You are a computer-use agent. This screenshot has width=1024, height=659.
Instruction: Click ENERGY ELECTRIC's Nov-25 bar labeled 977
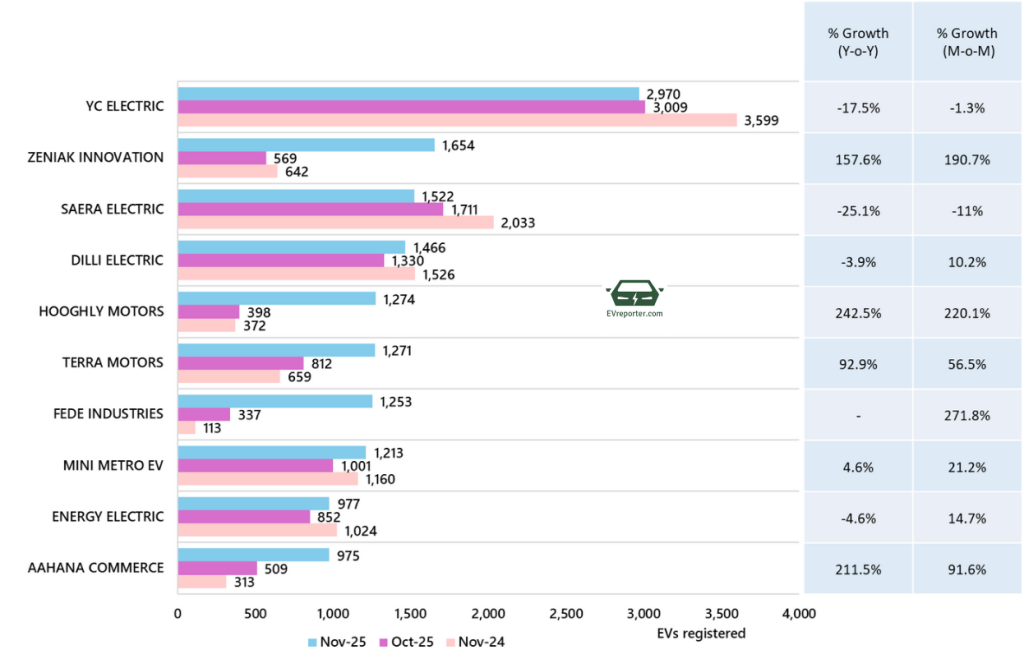(x=253, y=504)
